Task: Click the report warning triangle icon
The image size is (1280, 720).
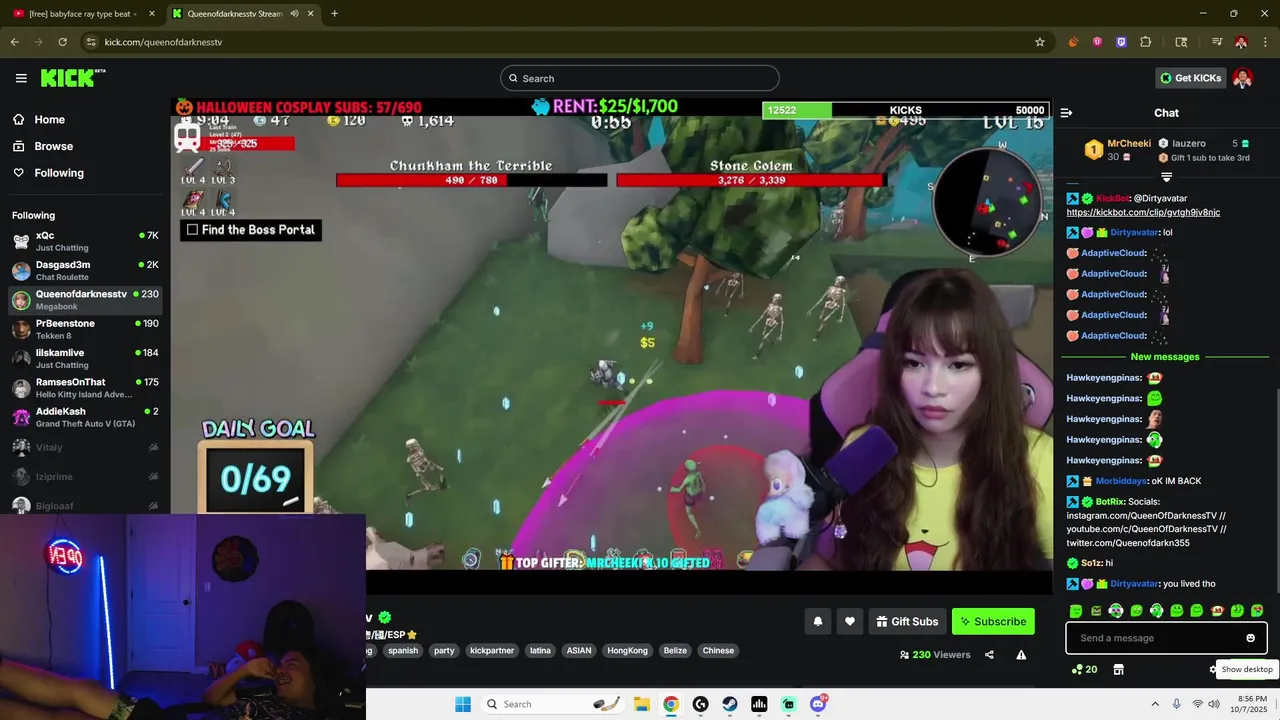Action: coord(1021,655)
